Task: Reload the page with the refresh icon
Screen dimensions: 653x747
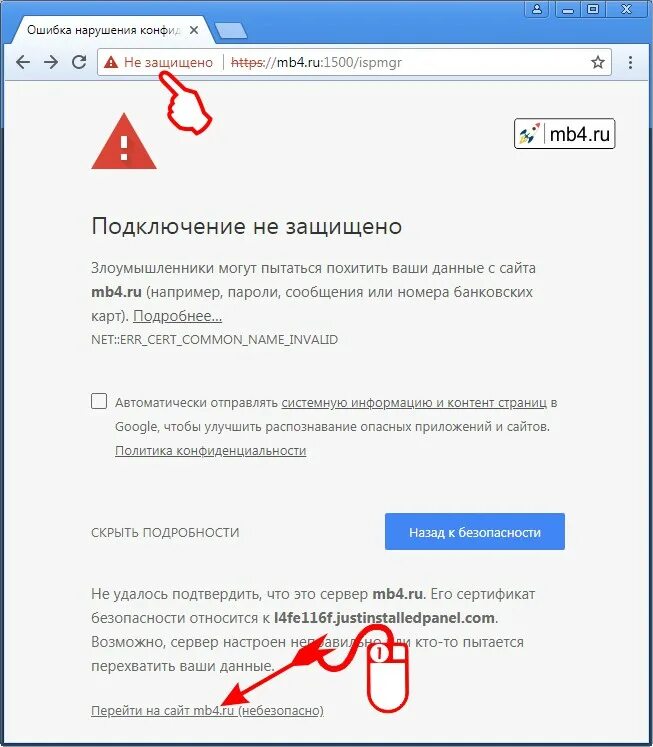Action: pos(79,62)
